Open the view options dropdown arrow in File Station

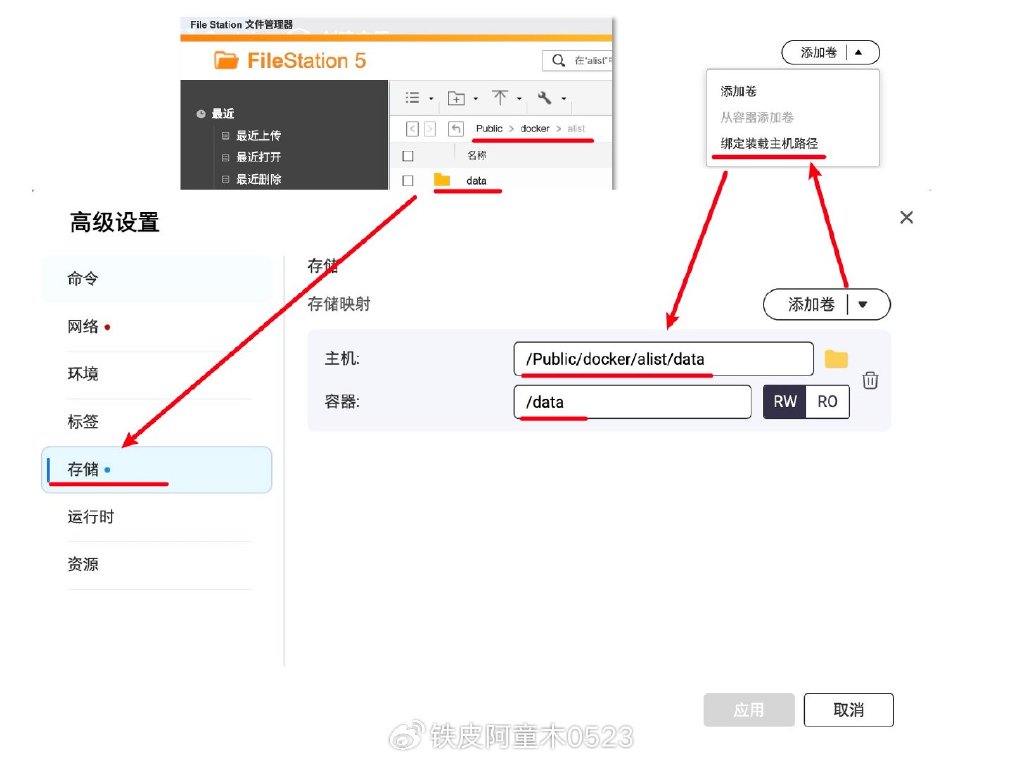pyautogui.click(x=431, y=98)
